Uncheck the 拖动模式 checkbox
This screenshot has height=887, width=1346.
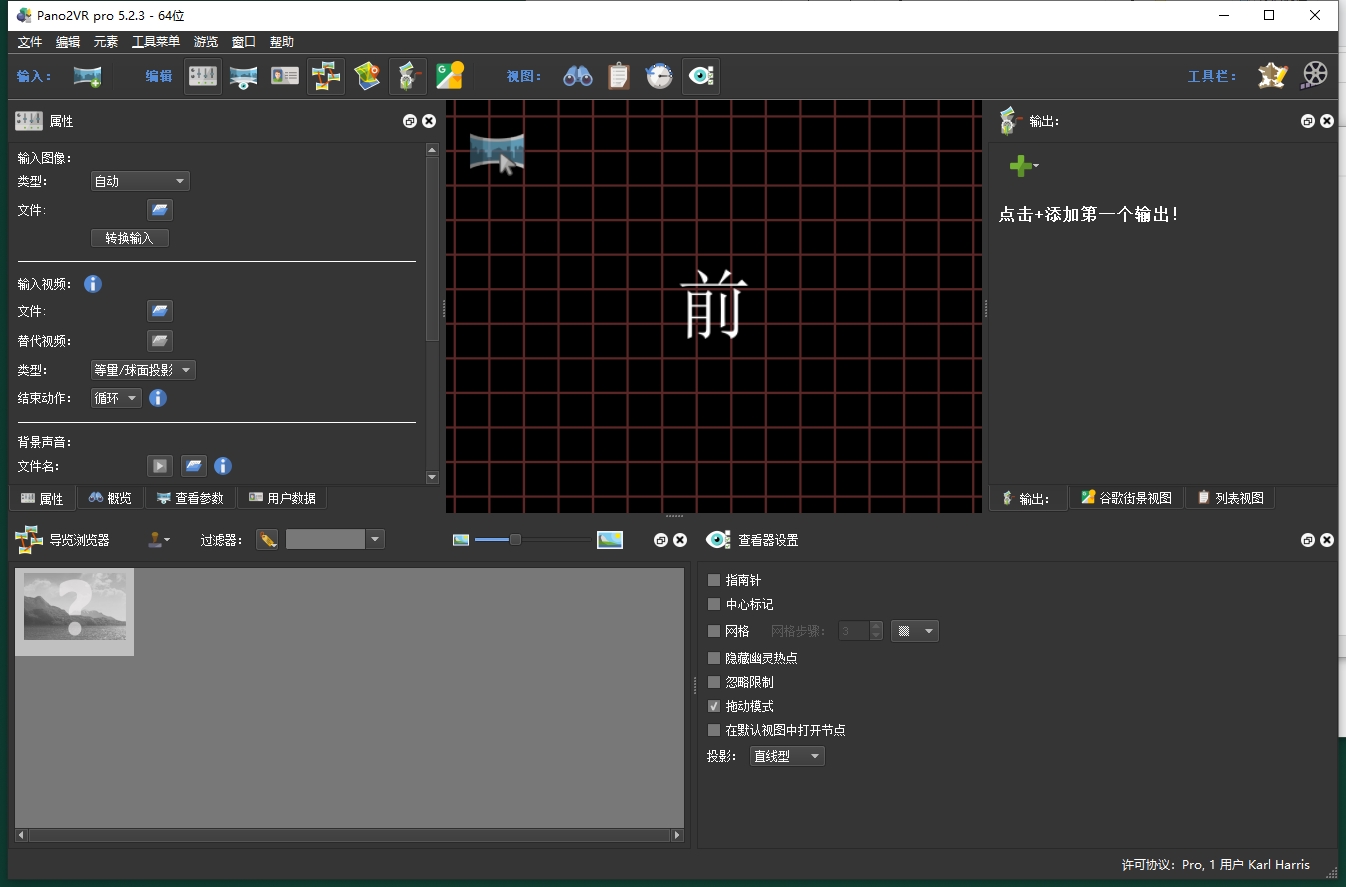tap(714, 706)
